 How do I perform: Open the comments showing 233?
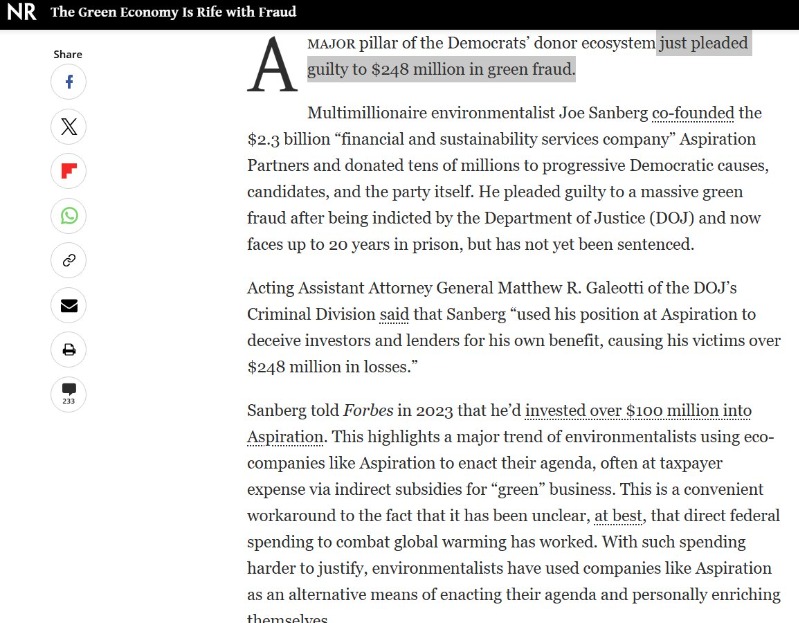69,393
